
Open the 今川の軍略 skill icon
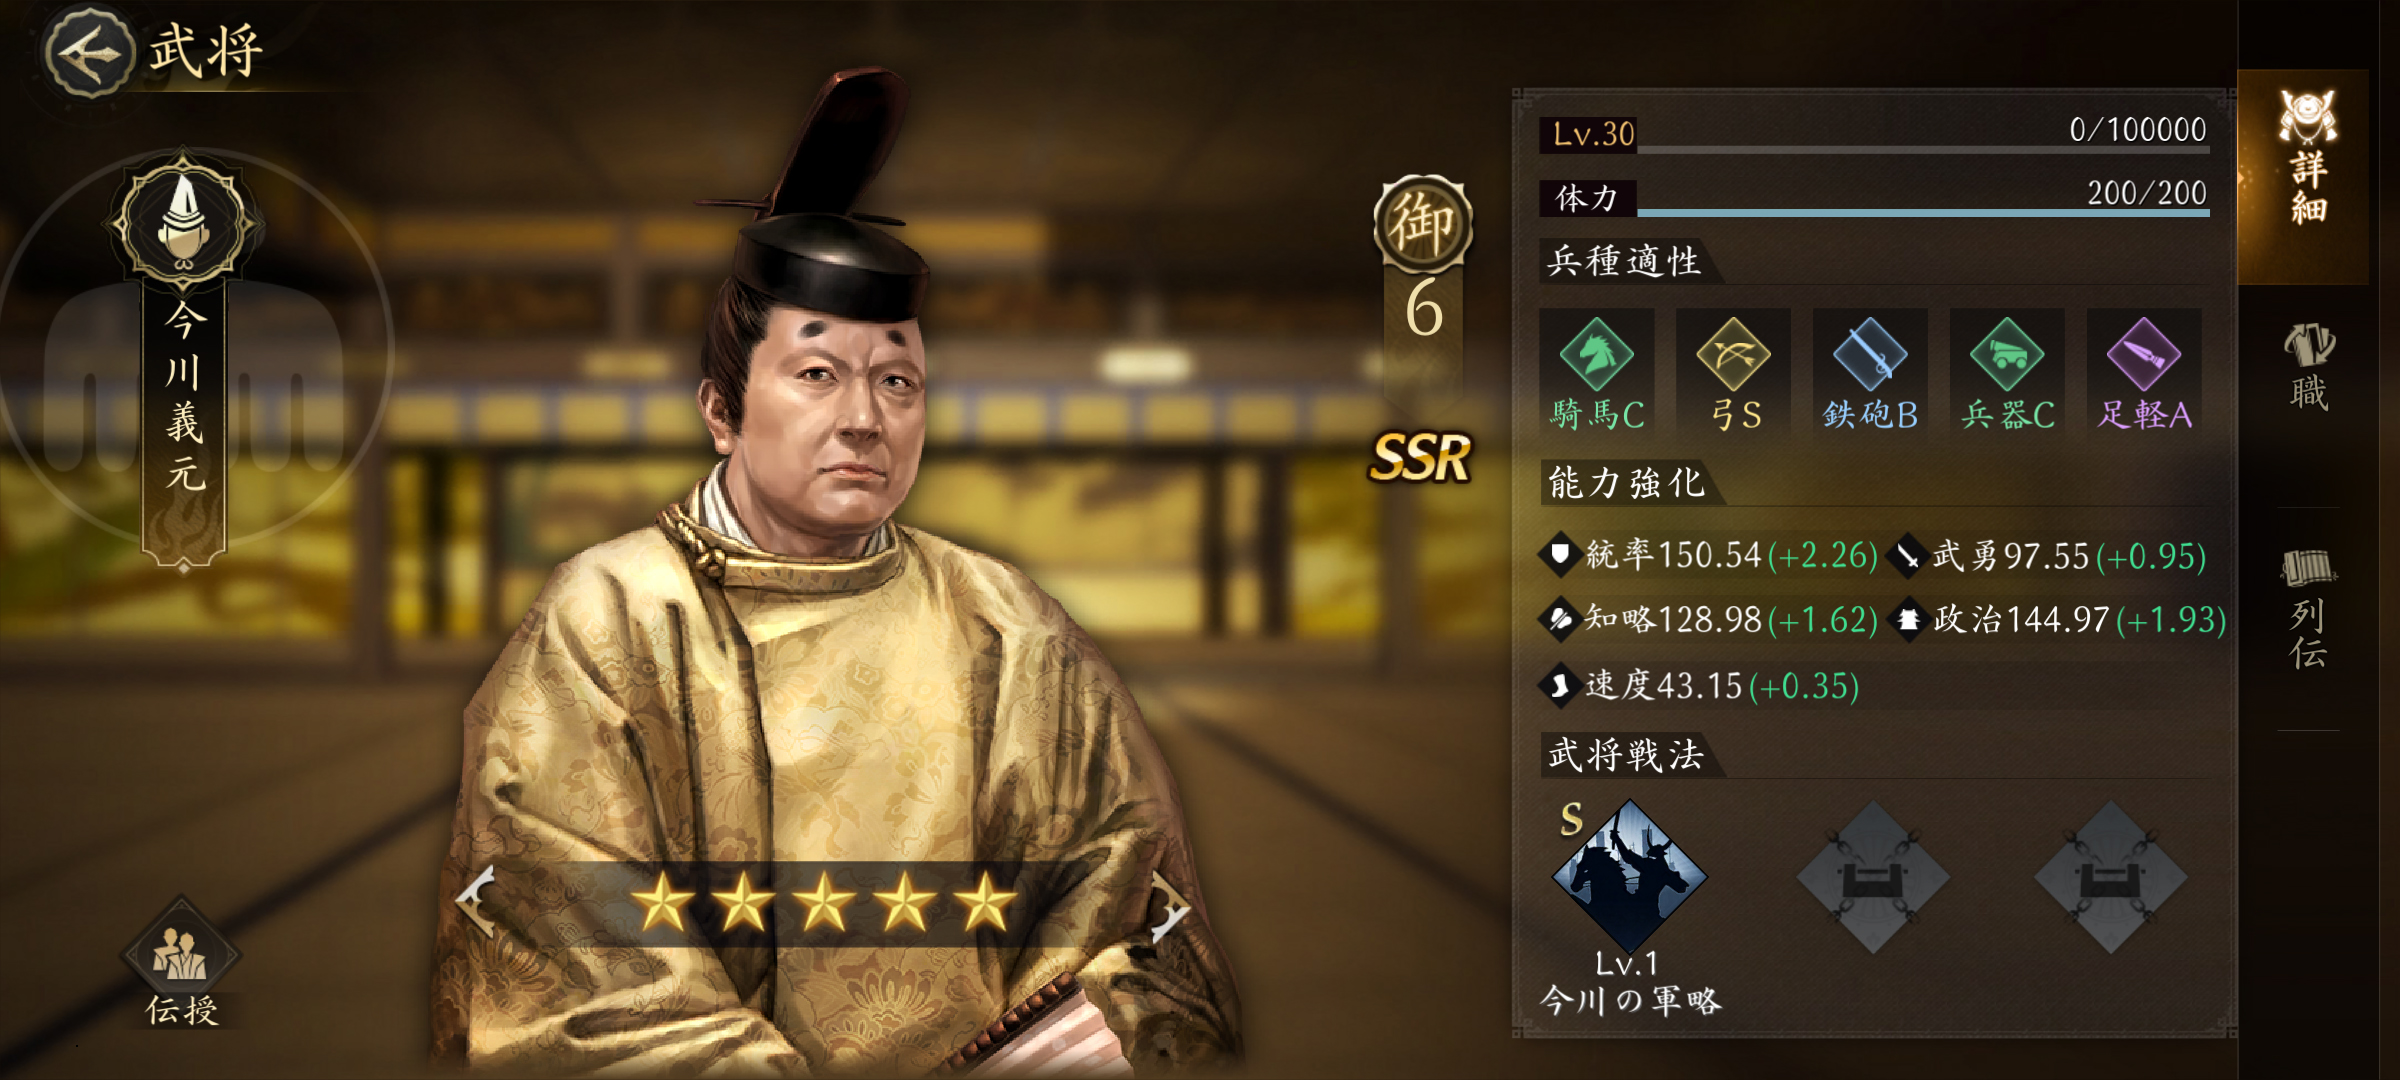pos(1630,876)
